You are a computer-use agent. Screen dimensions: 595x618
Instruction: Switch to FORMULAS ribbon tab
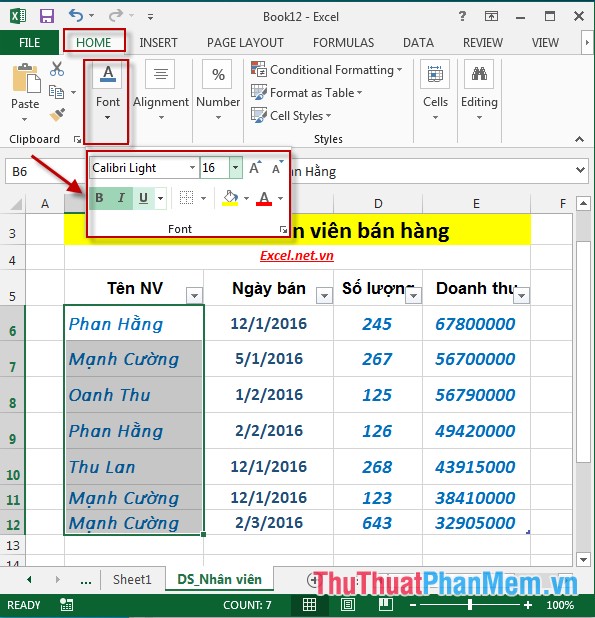343,43
